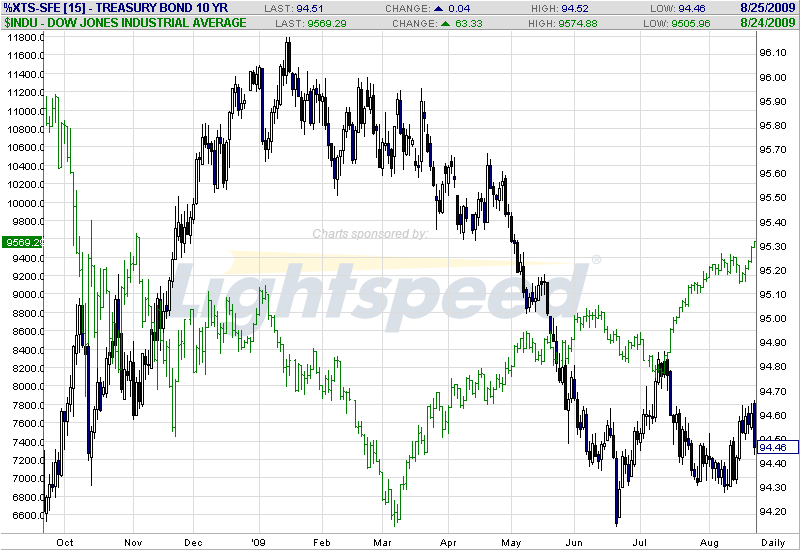Click the Daily interval label
The width and height of the screenshot is (800, 550).
coord(773,542)
